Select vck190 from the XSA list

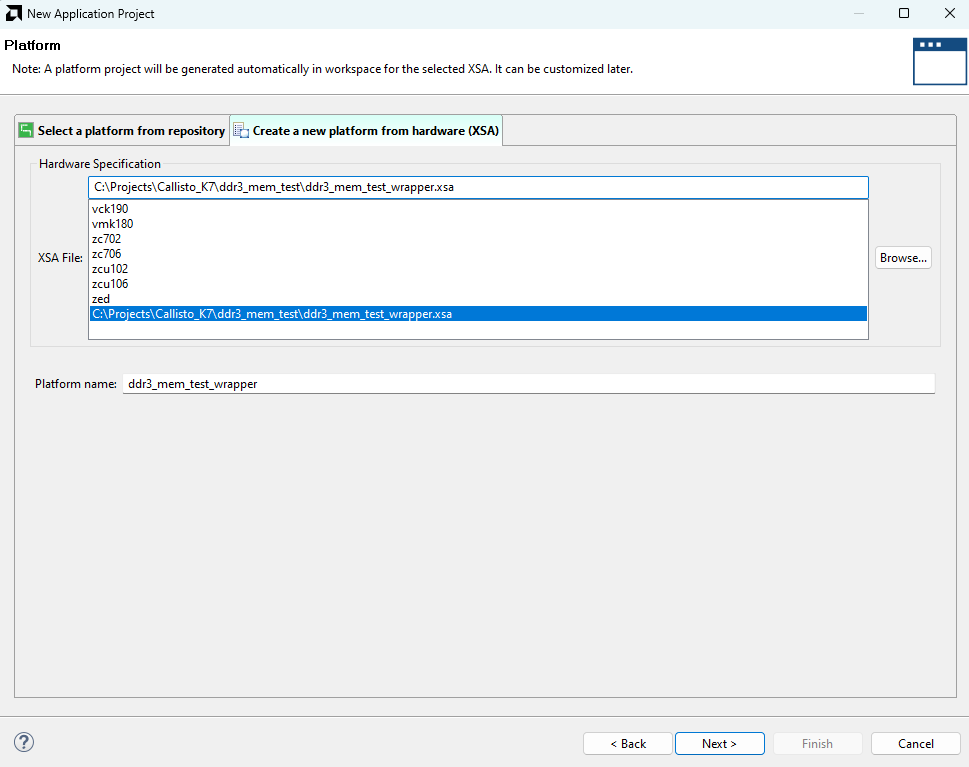[x=110, y=209]
